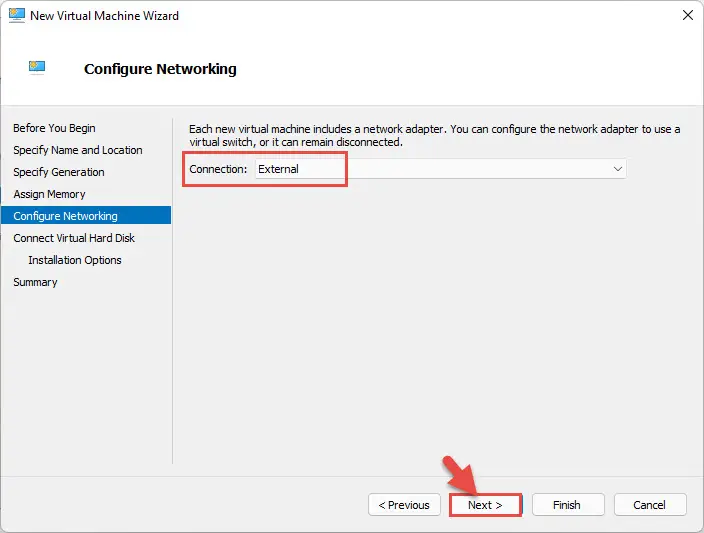This screenshot has height=533, width=704.
Task: Go to the Summary step
Action: tap(35, 282)
